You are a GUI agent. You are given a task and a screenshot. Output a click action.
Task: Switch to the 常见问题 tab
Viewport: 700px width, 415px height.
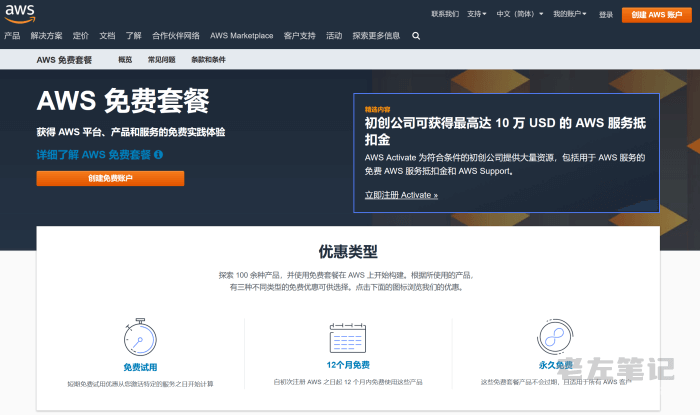(162, 60)
